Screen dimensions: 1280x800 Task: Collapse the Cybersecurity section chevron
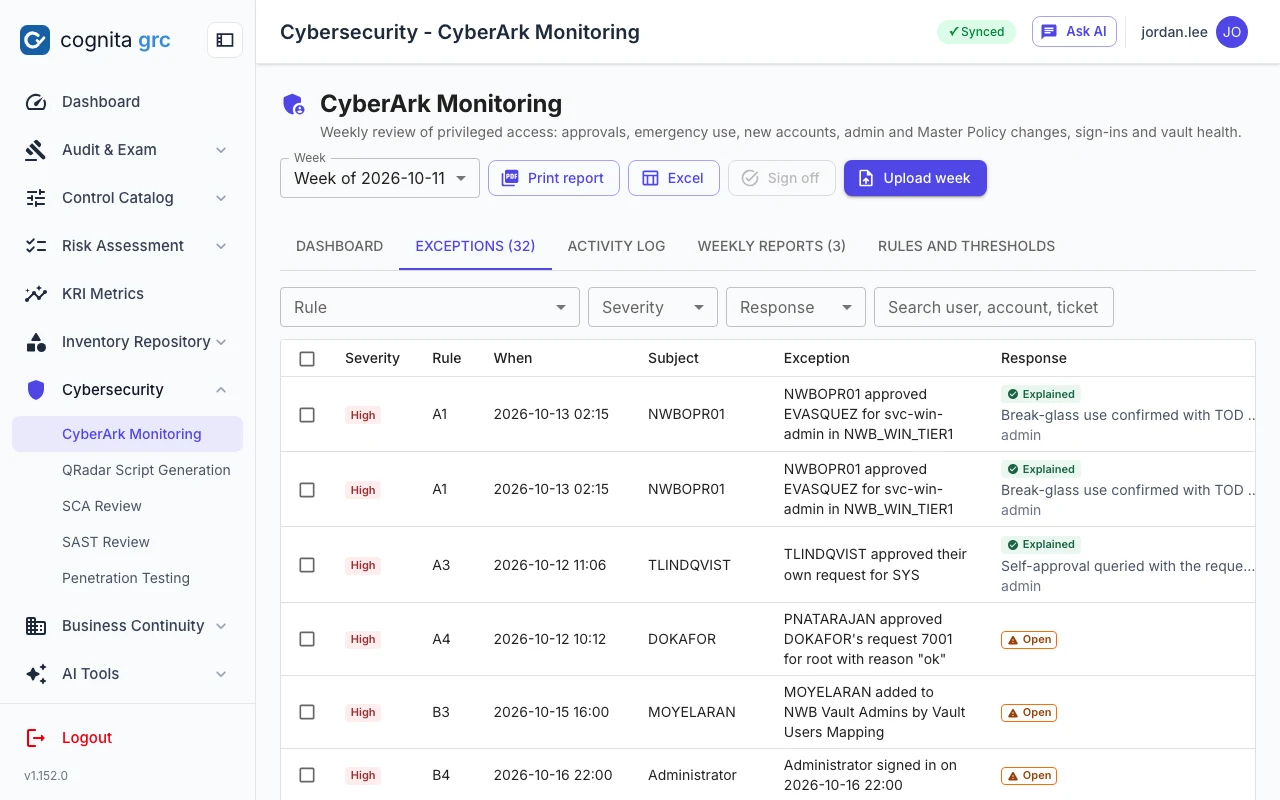[x=221, y=390]
